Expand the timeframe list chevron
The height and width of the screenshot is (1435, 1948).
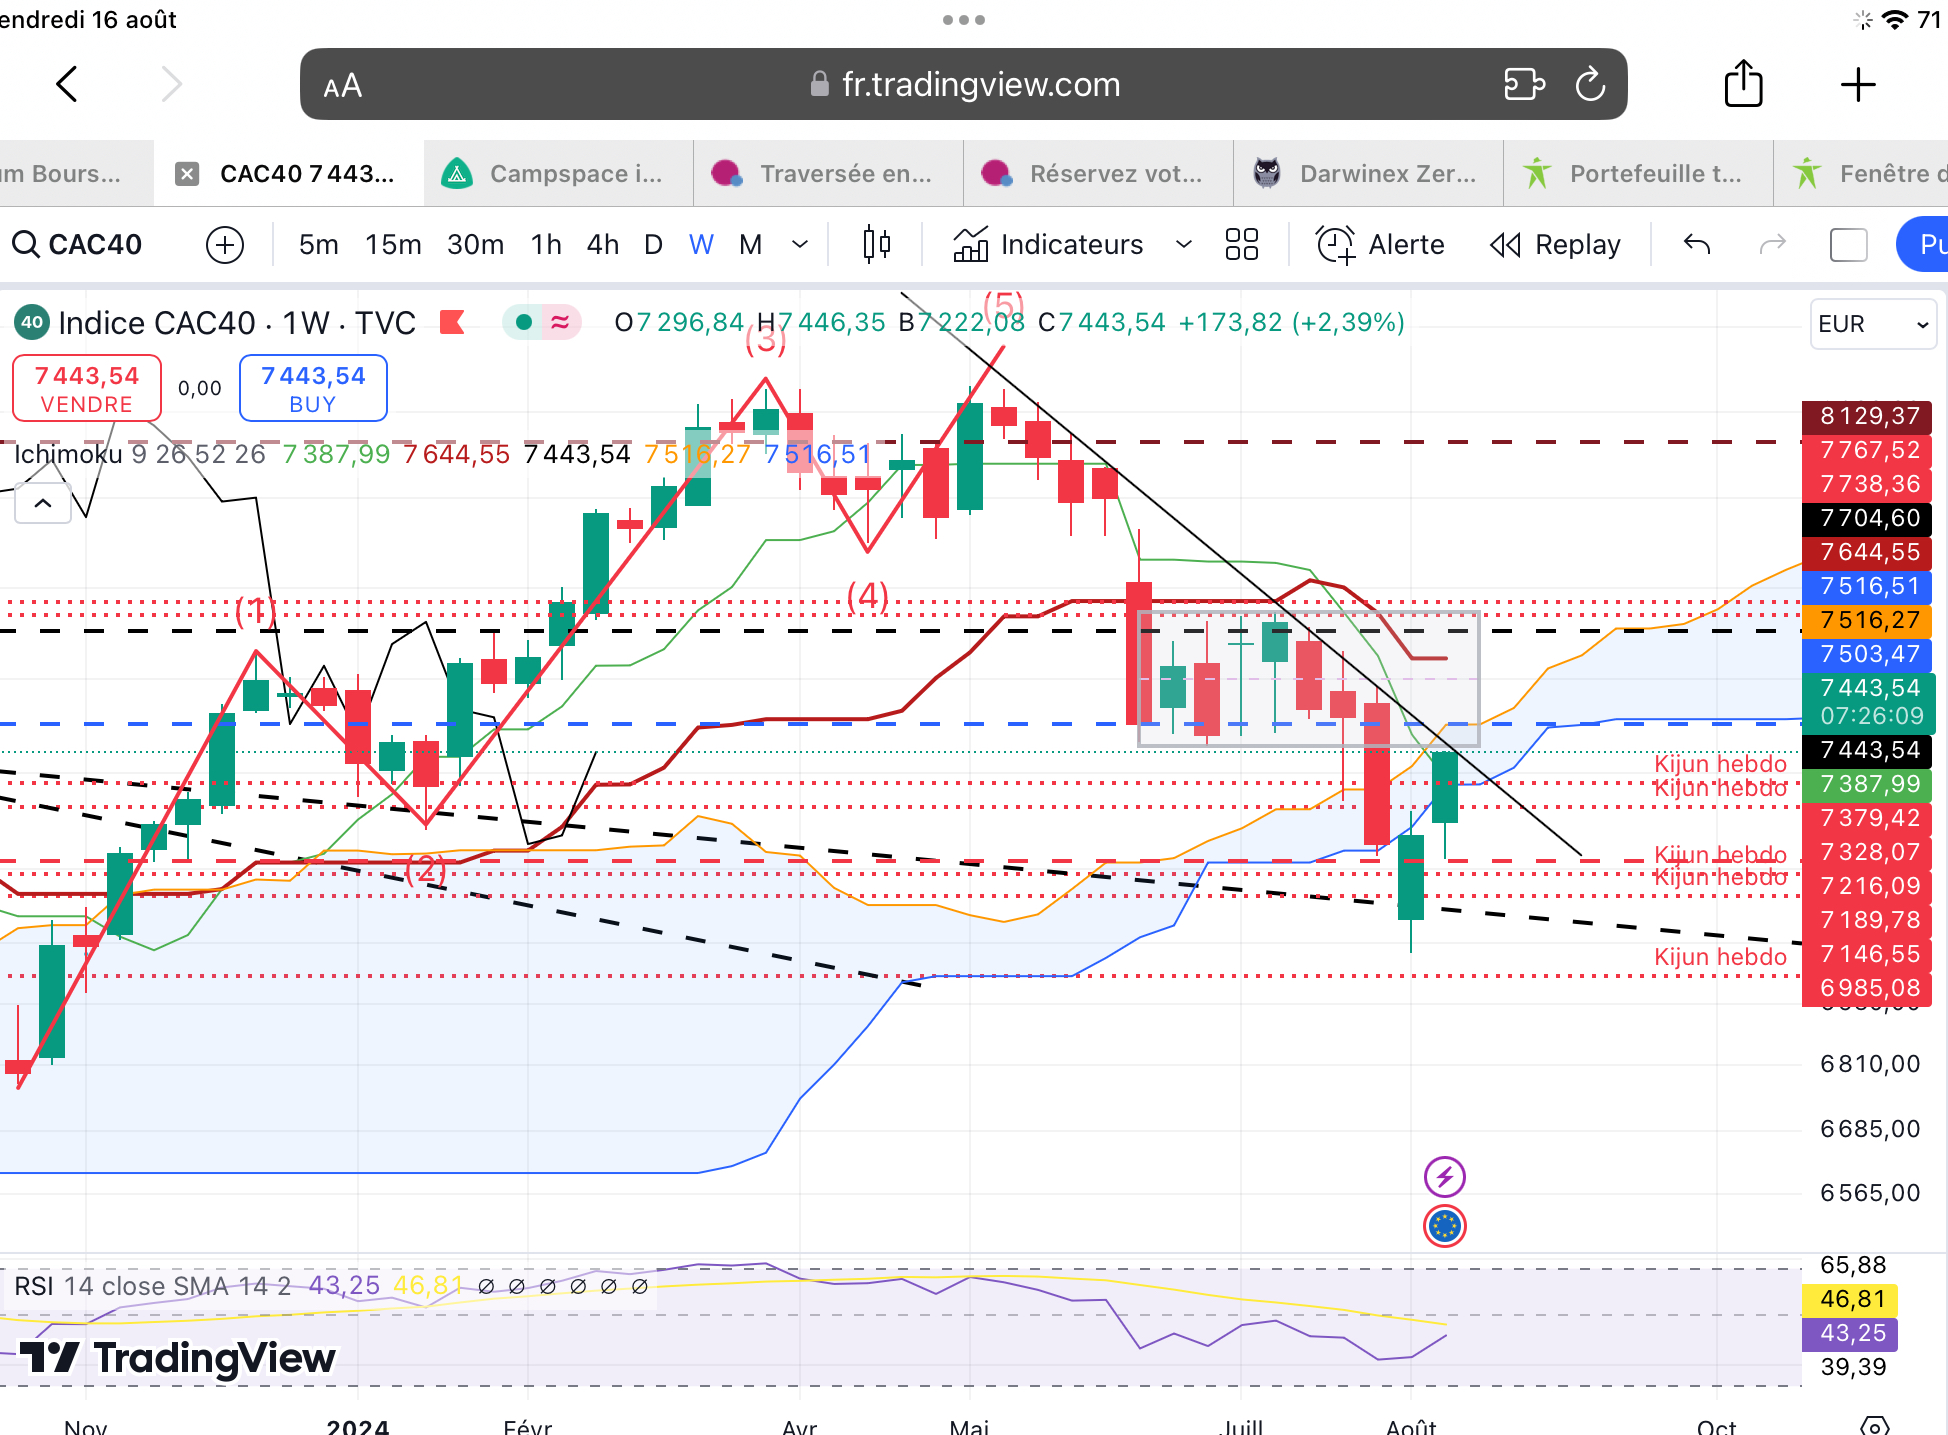click(x=800, y=244)
